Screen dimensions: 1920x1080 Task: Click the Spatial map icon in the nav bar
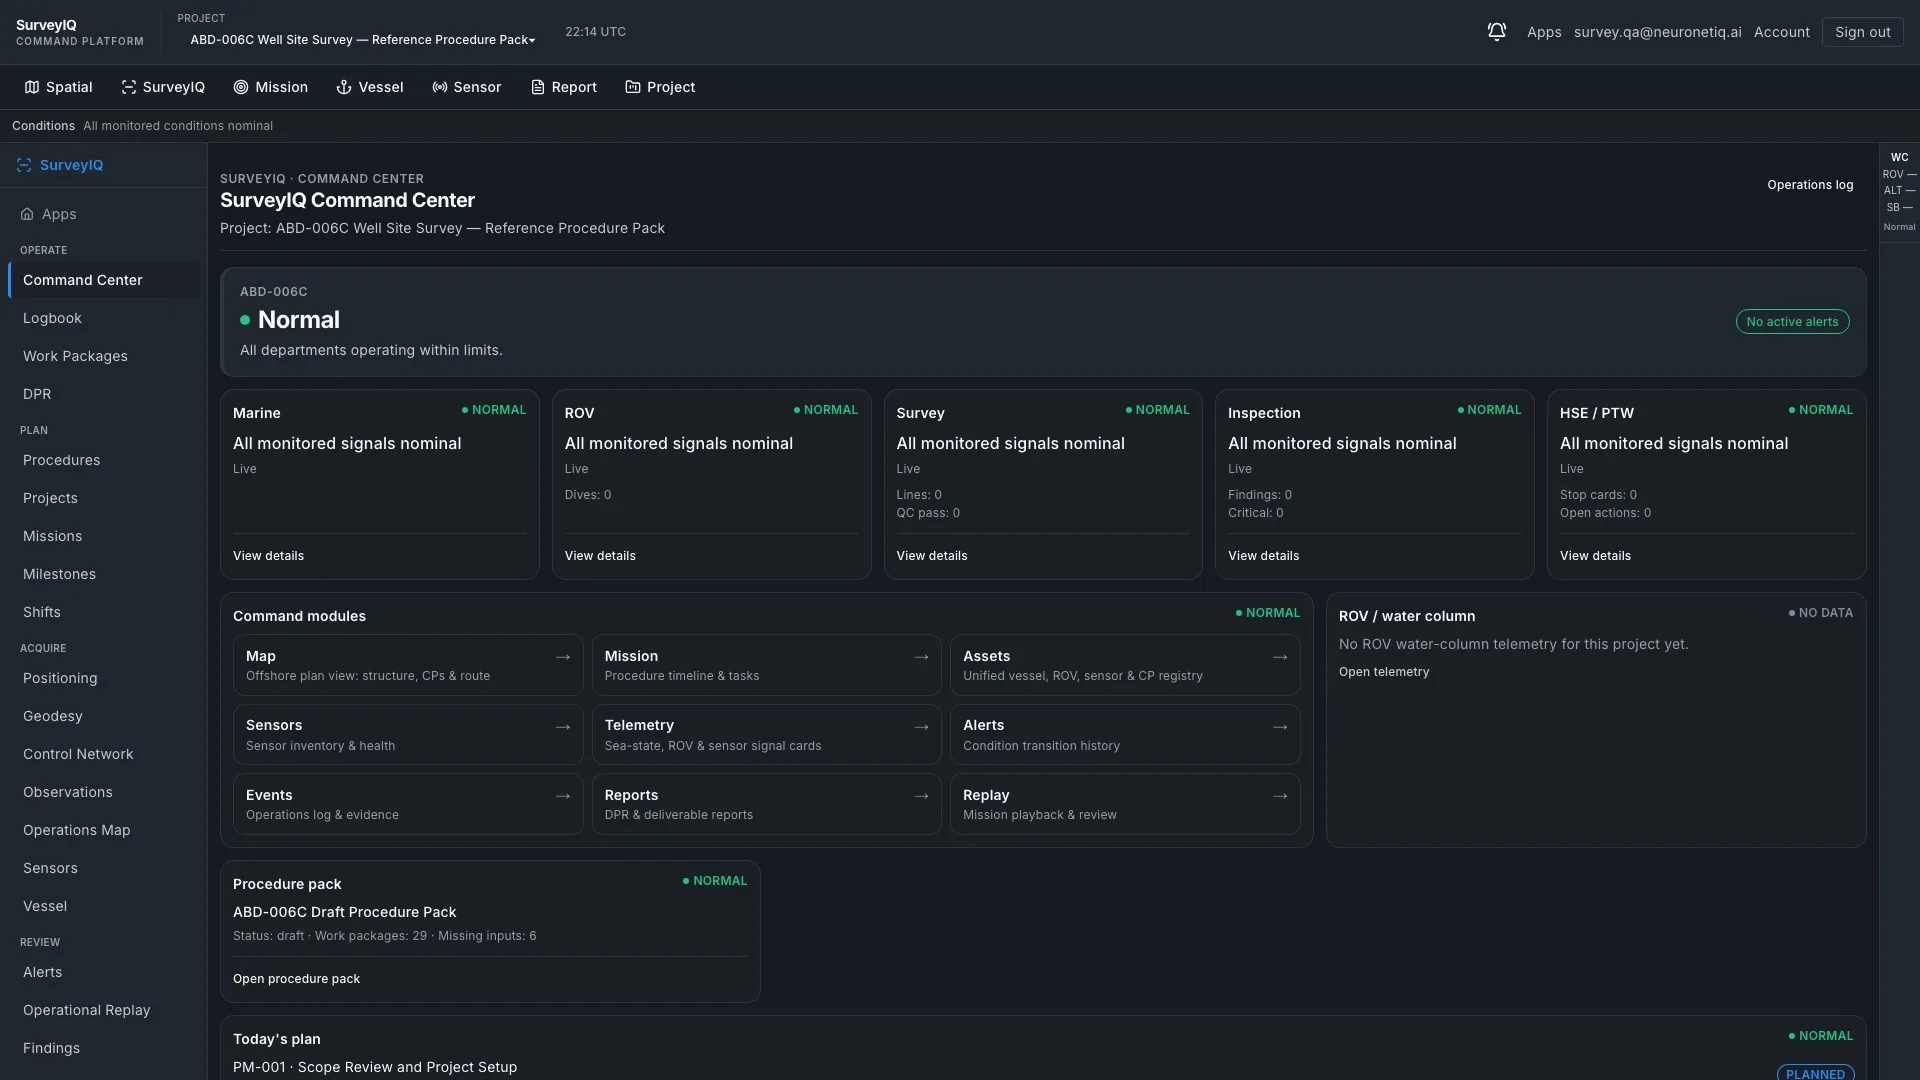pos(32,87)
